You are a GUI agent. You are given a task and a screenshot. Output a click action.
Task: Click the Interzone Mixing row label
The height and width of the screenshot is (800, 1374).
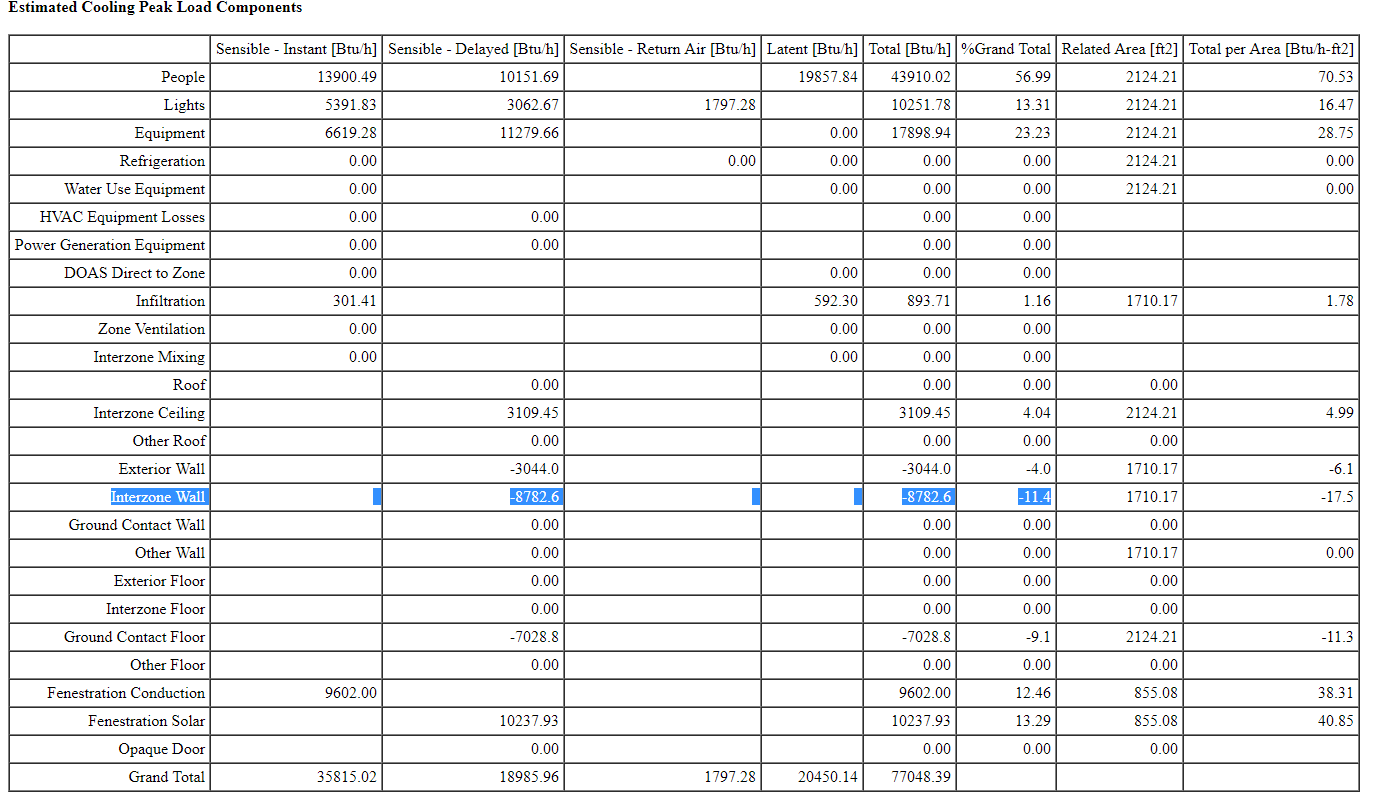pos(149,357)
